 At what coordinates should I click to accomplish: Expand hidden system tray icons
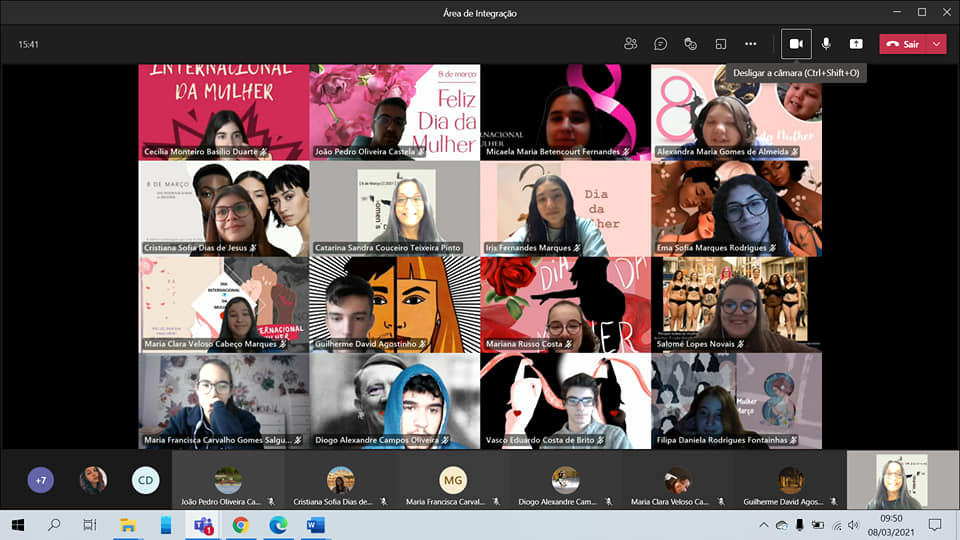pos(764,525)
